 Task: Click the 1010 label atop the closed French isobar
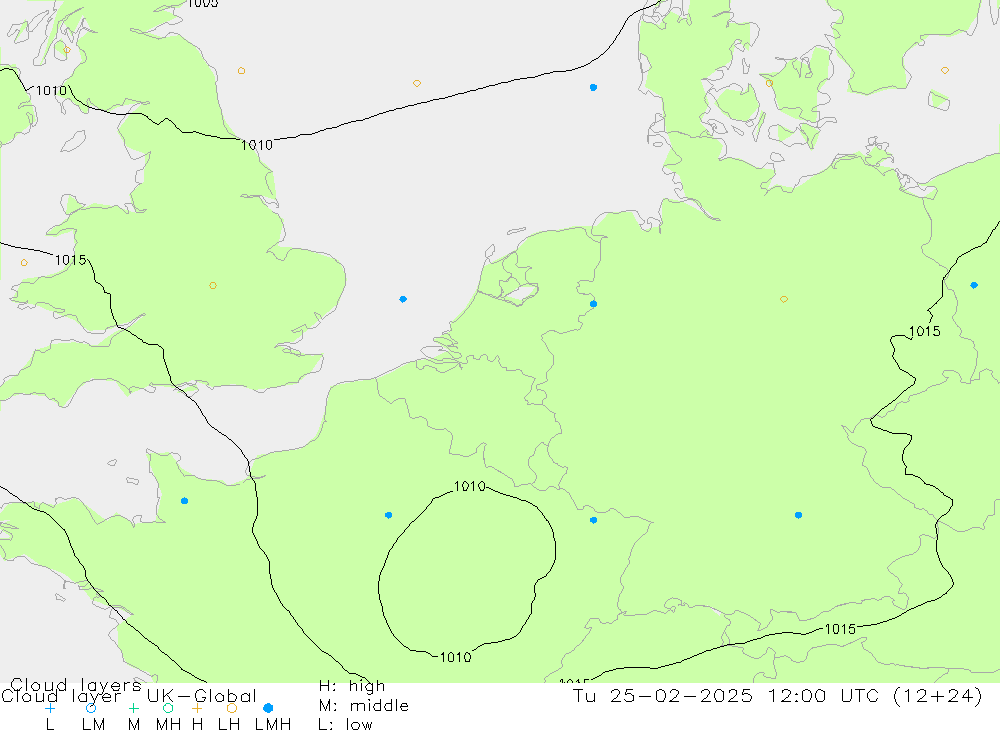(x=470, y=487)
